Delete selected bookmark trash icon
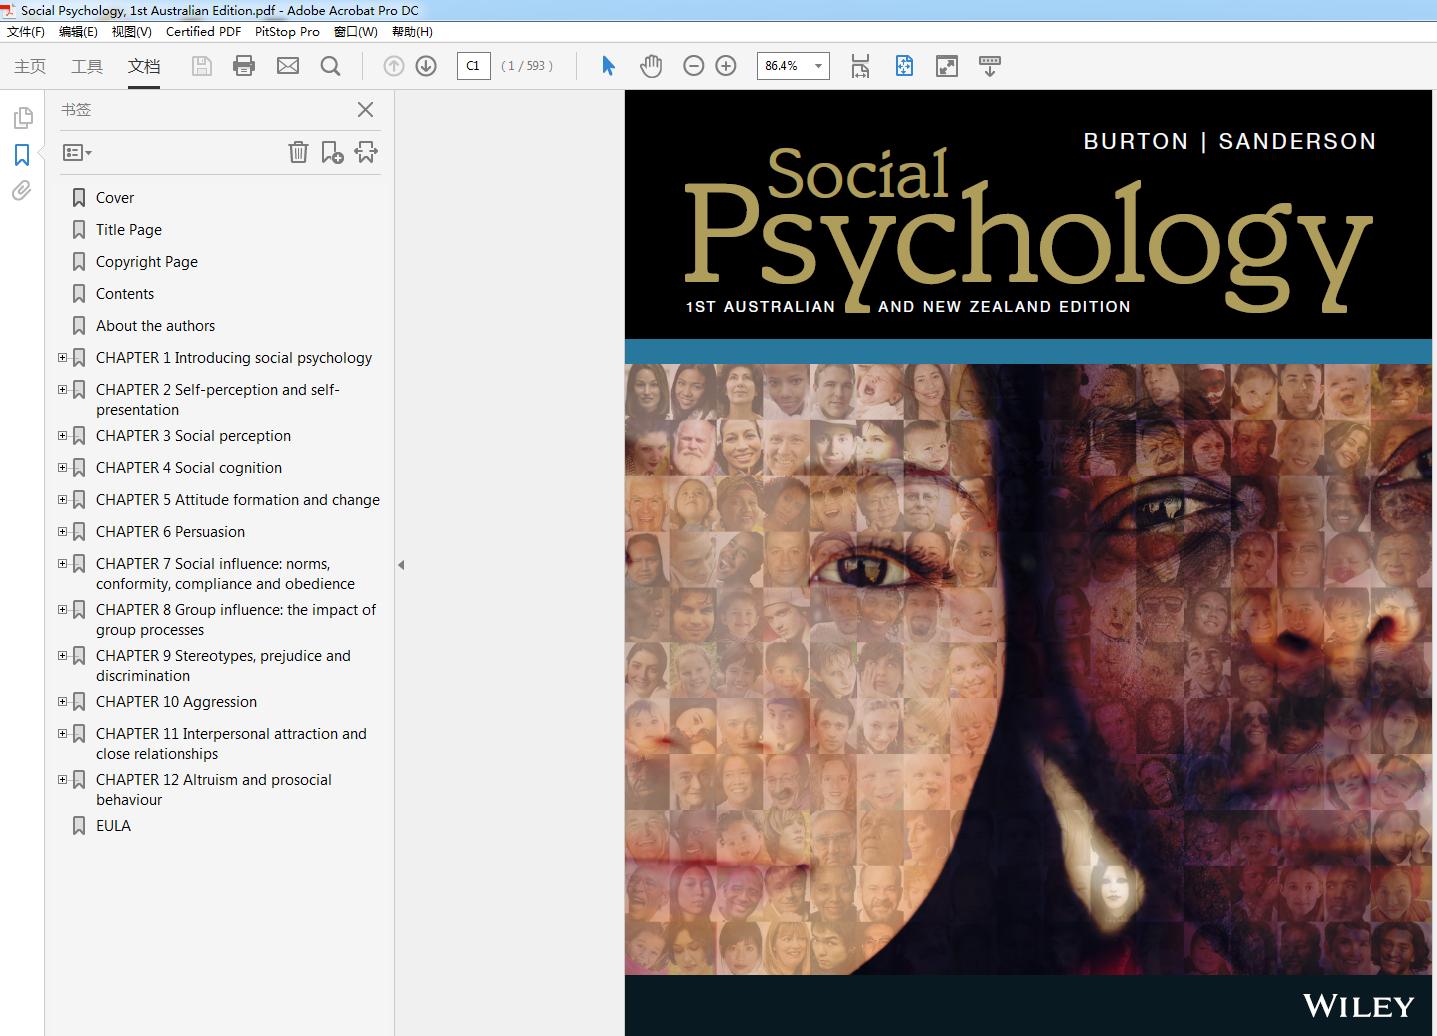The image size is (1437, 1036). tap(298, 152)
